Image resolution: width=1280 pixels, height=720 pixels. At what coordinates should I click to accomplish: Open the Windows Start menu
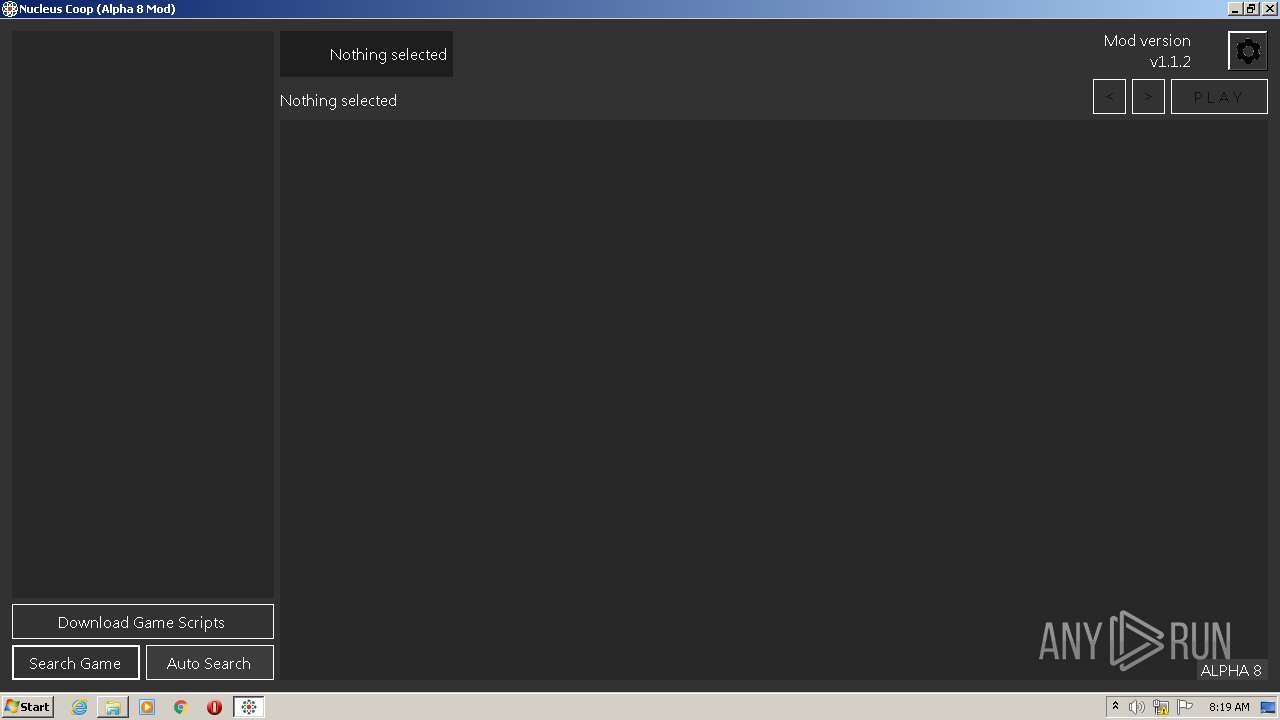pyautogui.click(x=27, y=706)
